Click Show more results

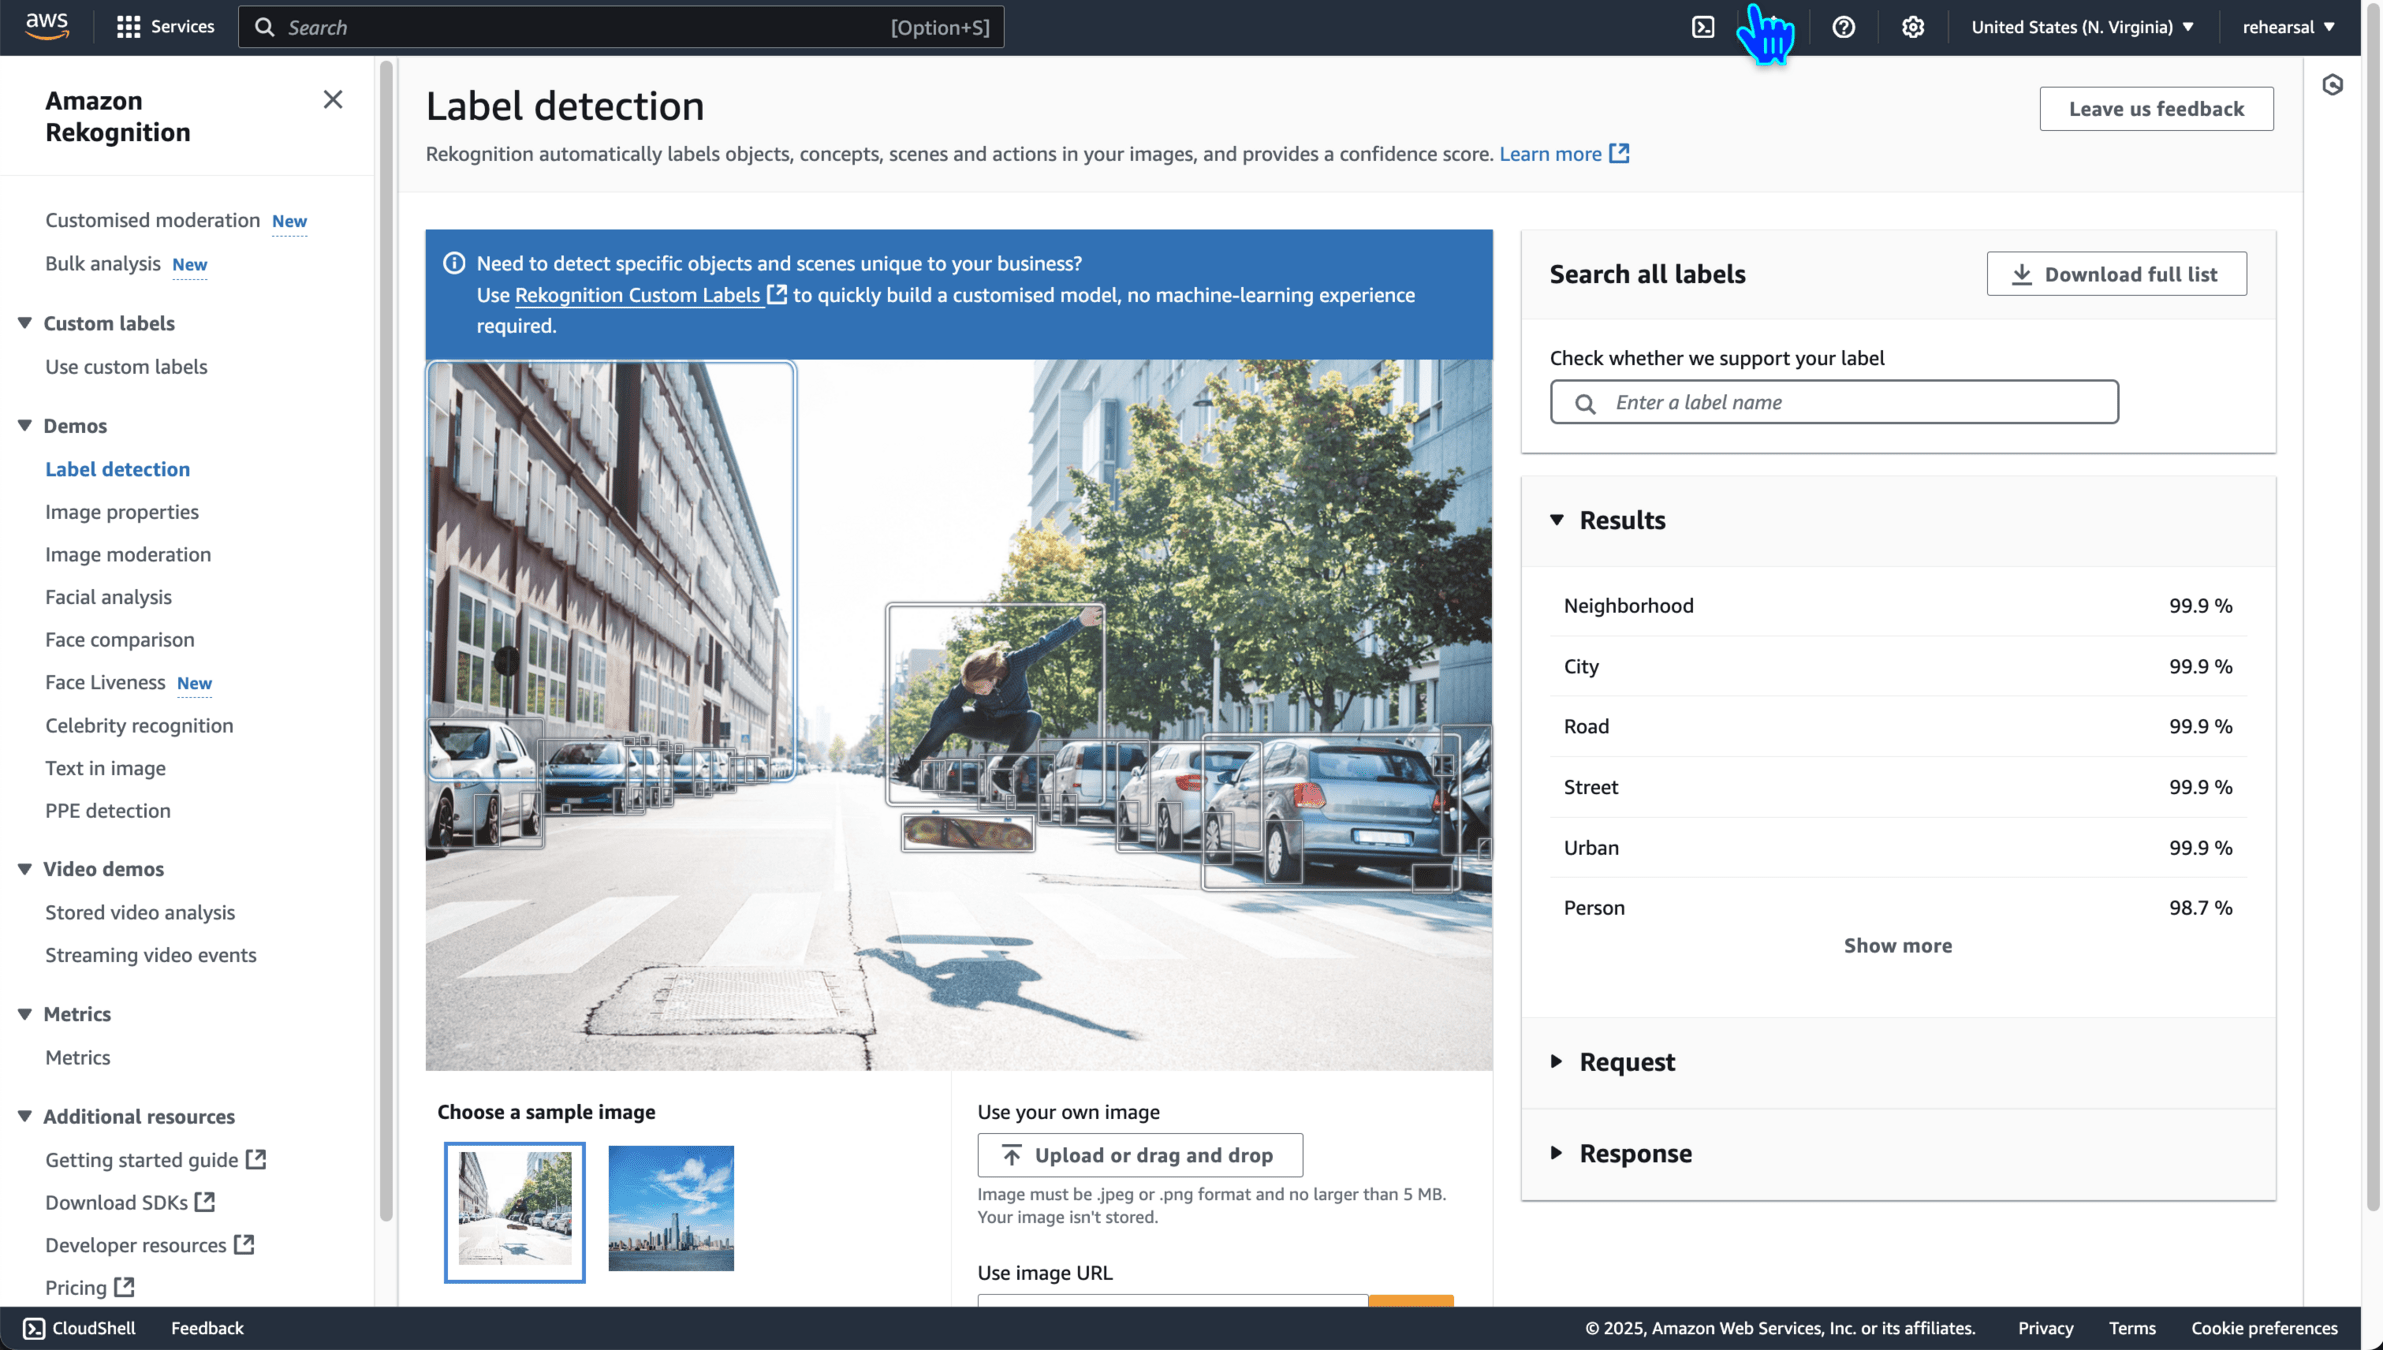(1897, 945)
